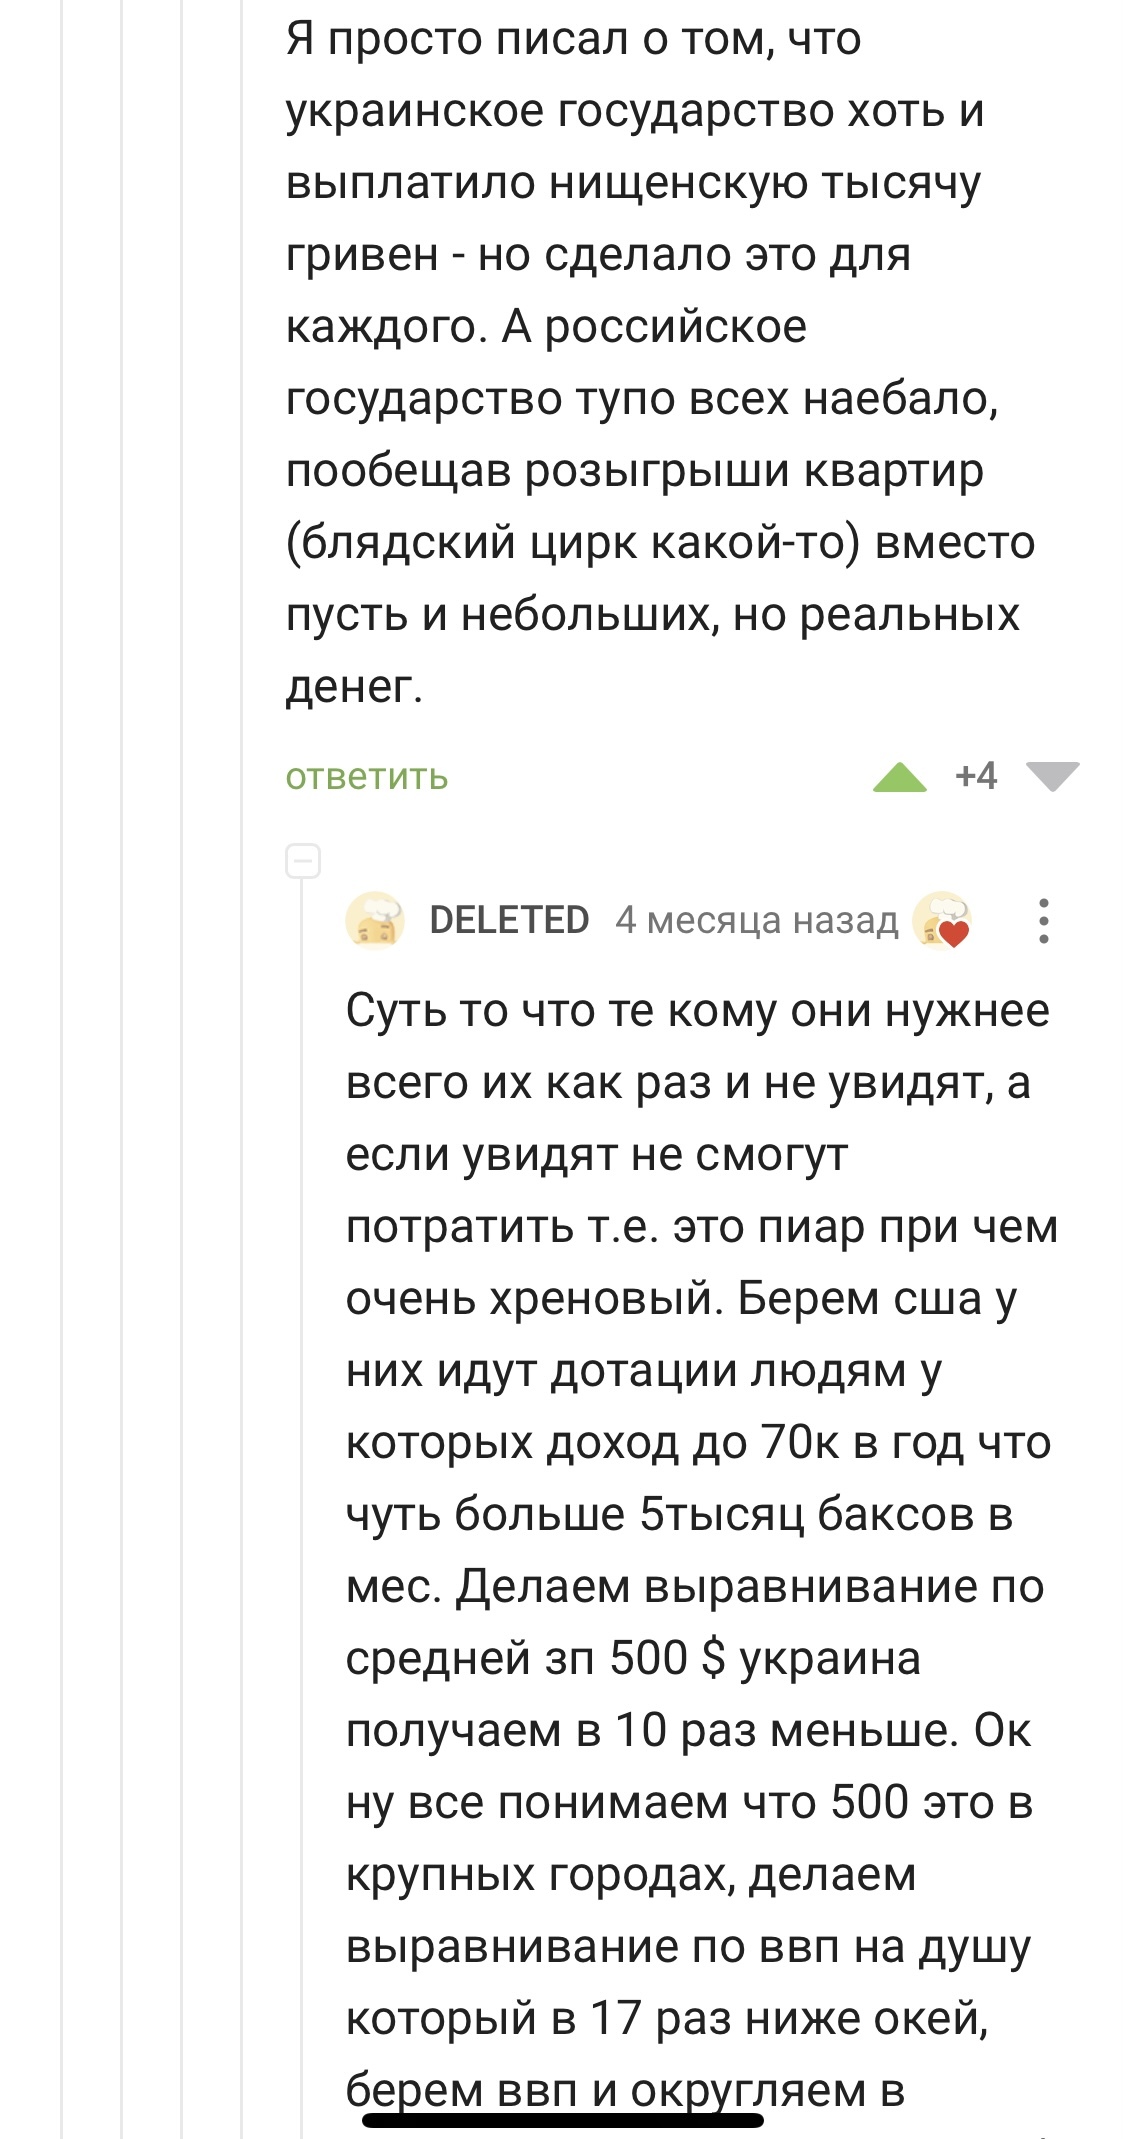
Task: Tap the avatar icon with red heart
Action: 942,920
